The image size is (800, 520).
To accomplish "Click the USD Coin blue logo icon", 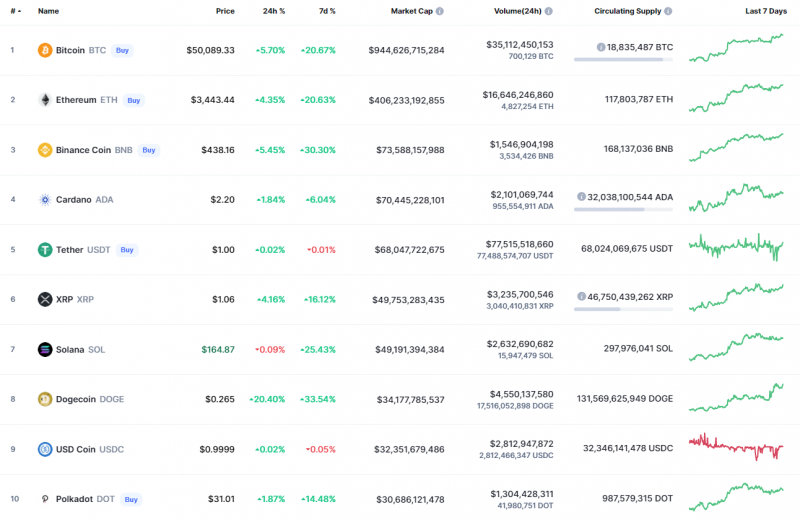I will pos(45,449).
